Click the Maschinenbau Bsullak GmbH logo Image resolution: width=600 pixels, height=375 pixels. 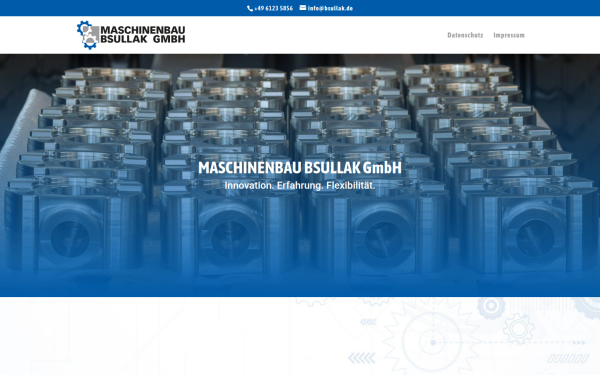click(131, 35)
